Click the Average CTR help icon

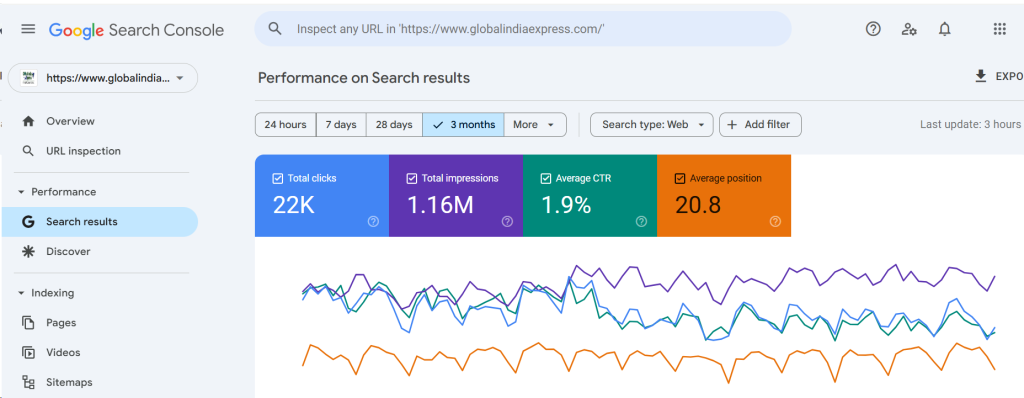coord(641,222)
